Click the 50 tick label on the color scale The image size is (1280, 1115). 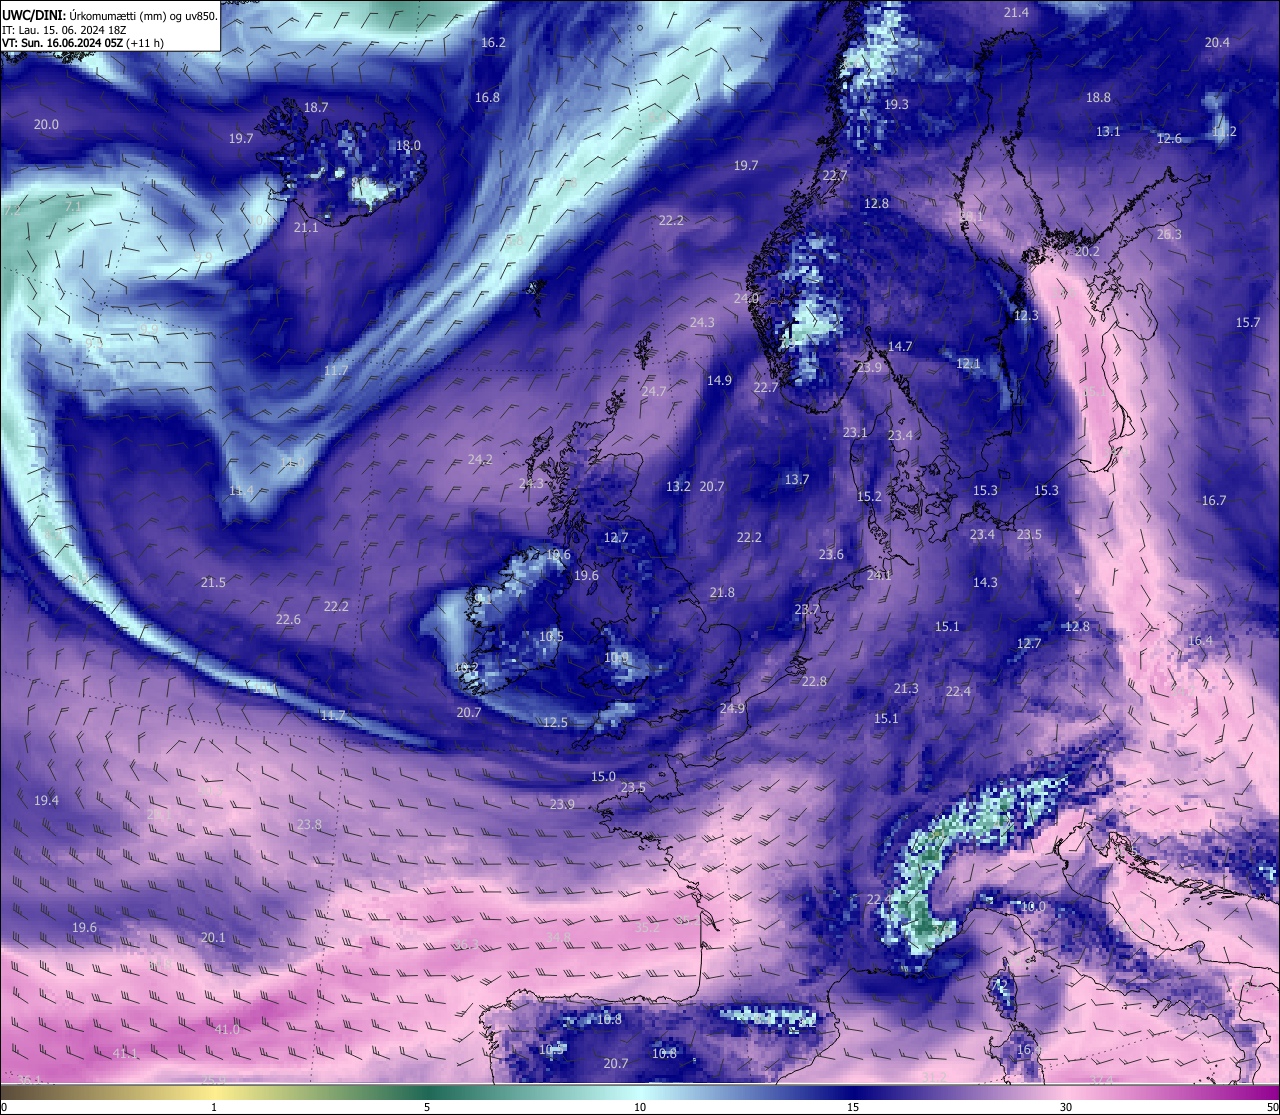point(1273,1107)
